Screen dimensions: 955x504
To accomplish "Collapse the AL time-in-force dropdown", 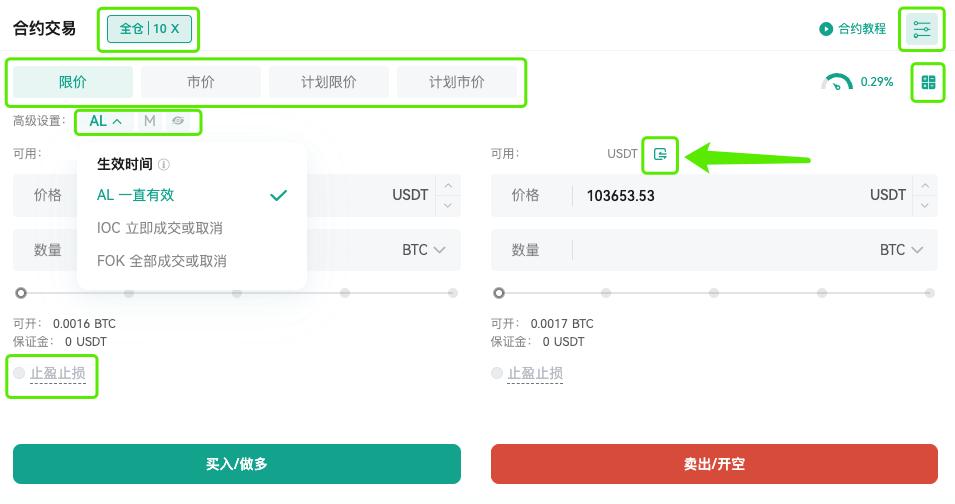I will [105, 121].
